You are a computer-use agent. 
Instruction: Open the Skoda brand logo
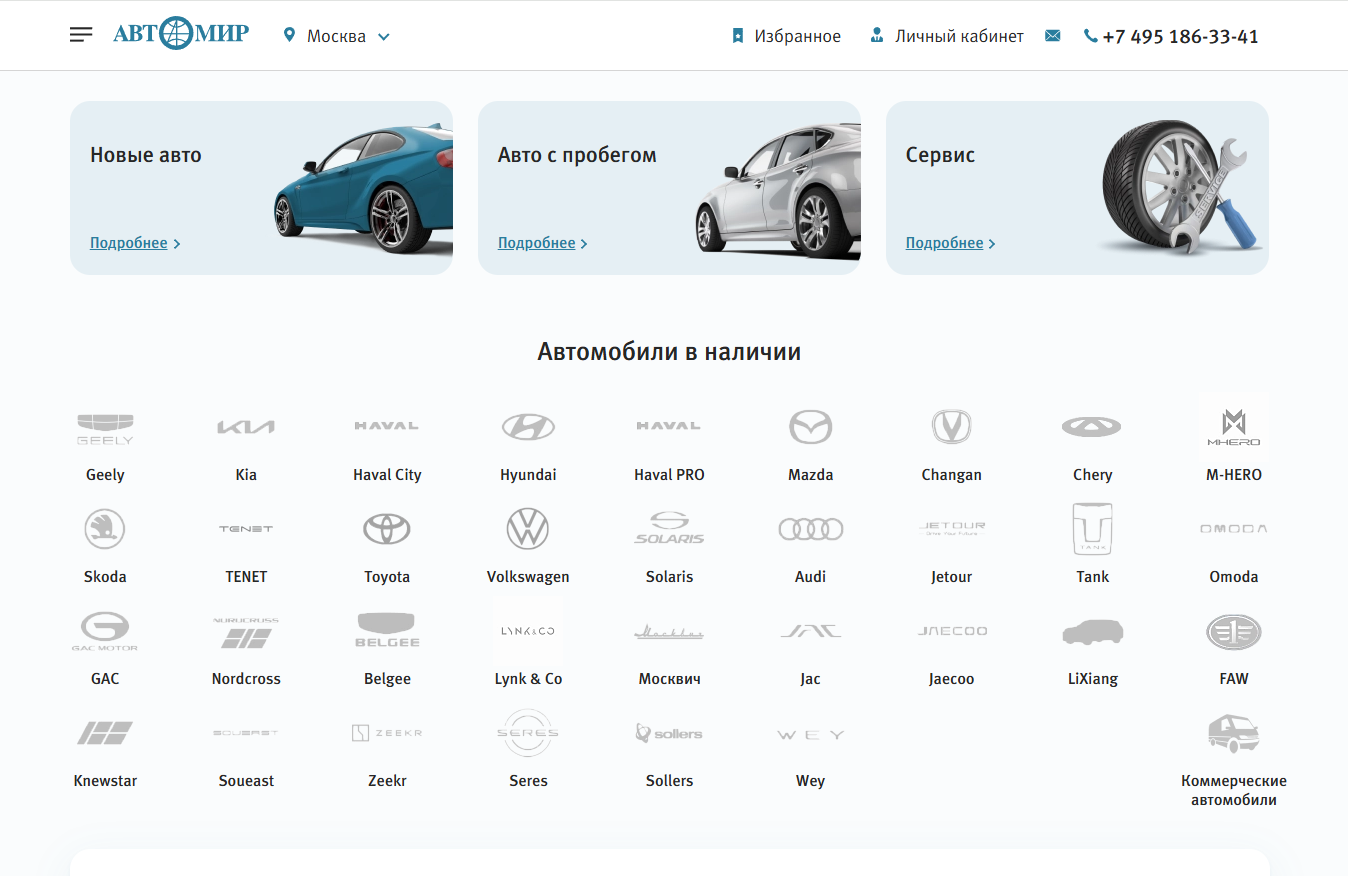(105, 529)
